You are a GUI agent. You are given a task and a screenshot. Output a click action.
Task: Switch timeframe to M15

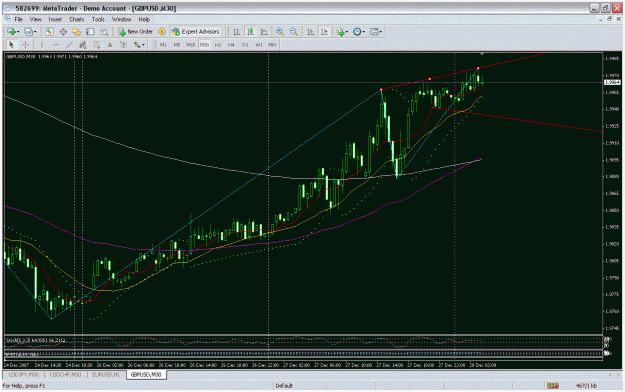coord(191,45)
